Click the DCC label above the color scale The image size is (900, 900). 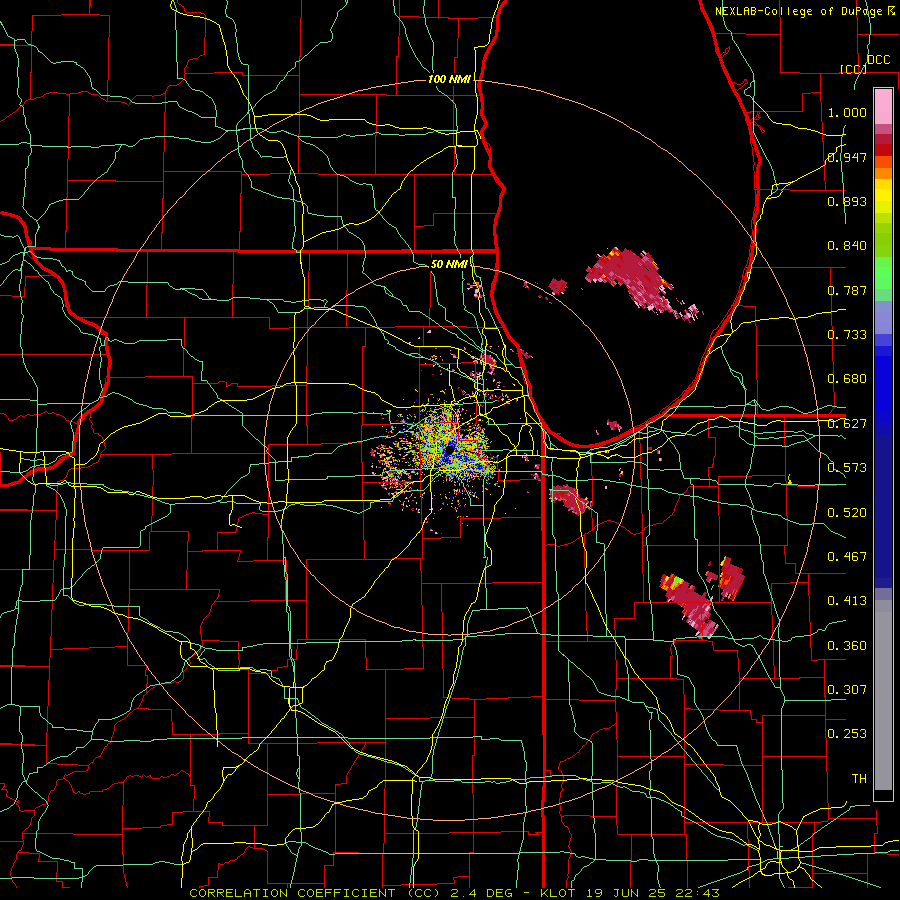(878, 60)
